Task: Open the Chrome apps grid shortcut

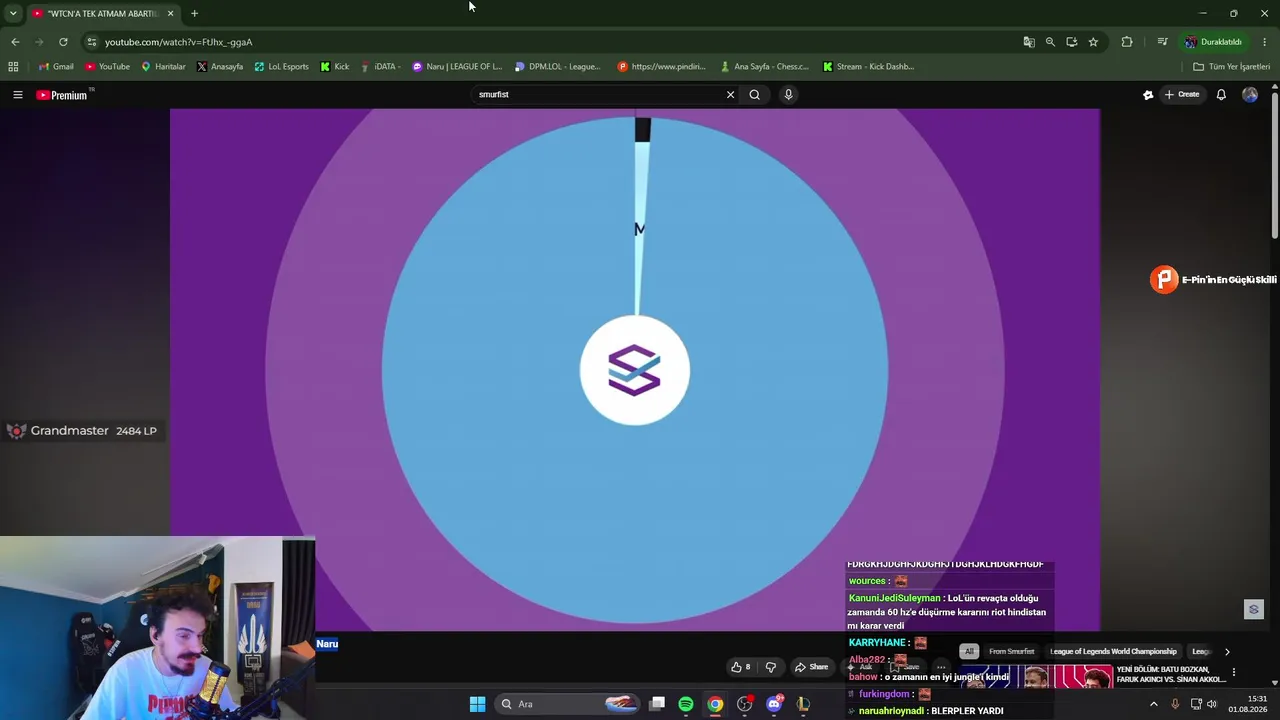Action: (13, 67)
